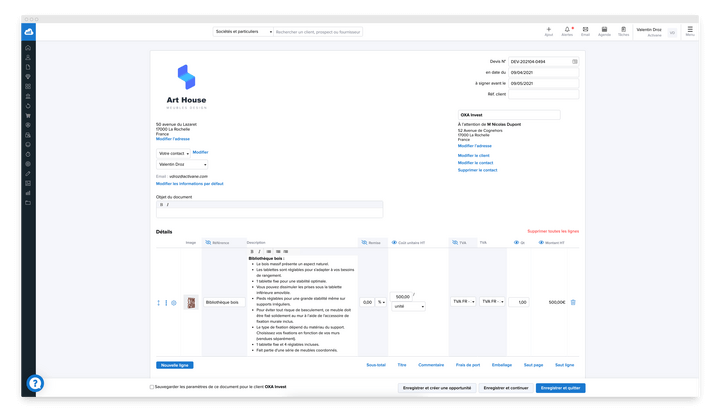Toggle visibility of the Remise column
Screen dimensions: 720x412
[x=364, y=243]
